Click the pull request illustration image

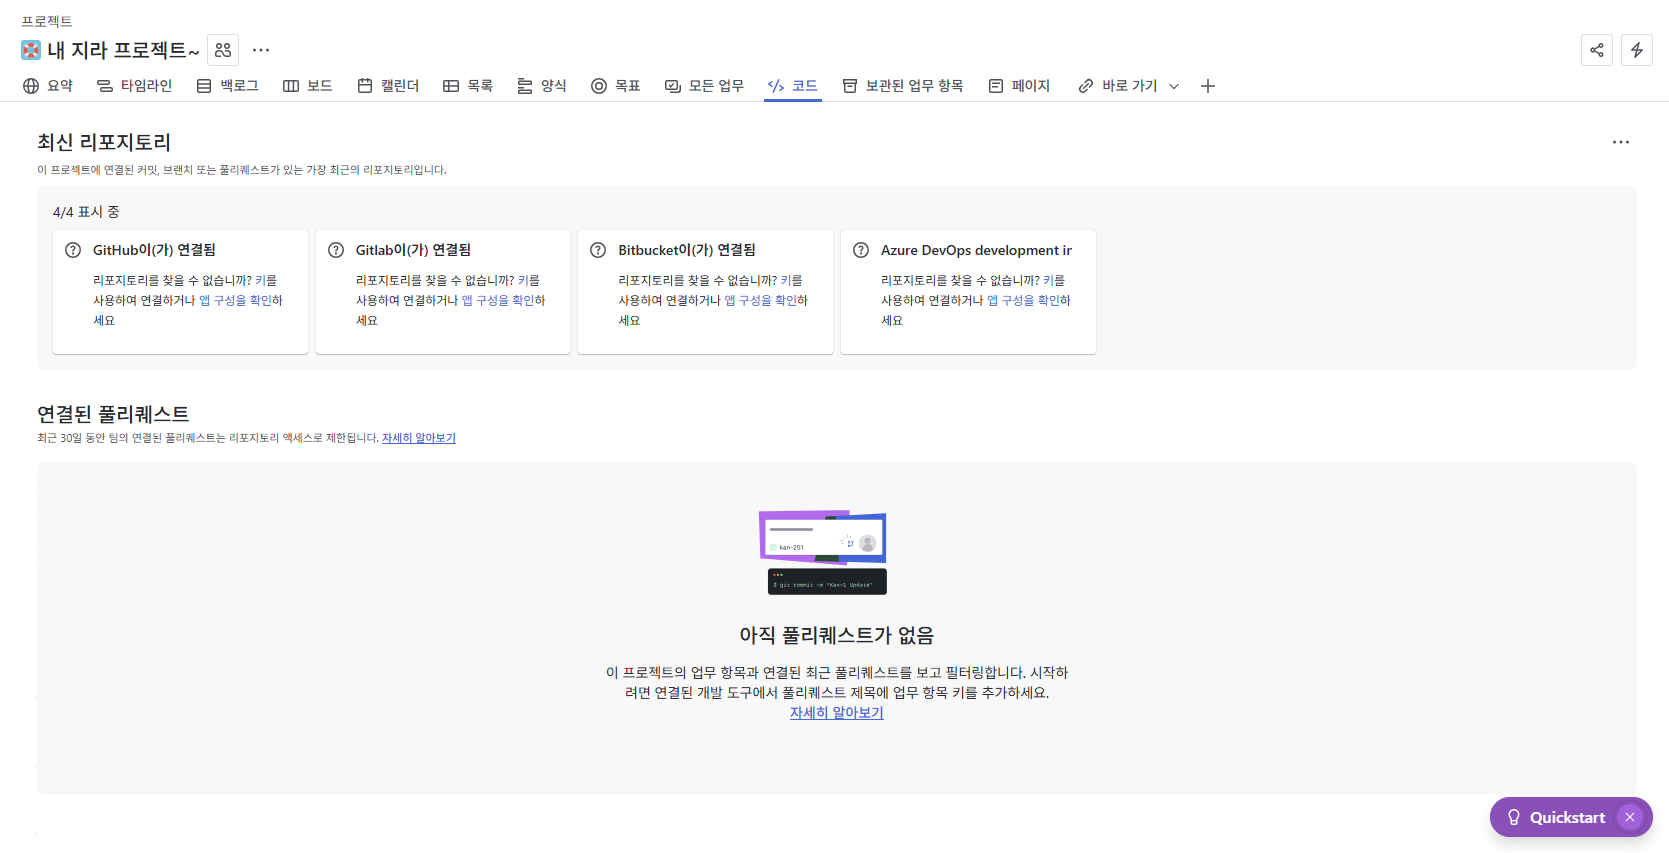coord(823,552)
